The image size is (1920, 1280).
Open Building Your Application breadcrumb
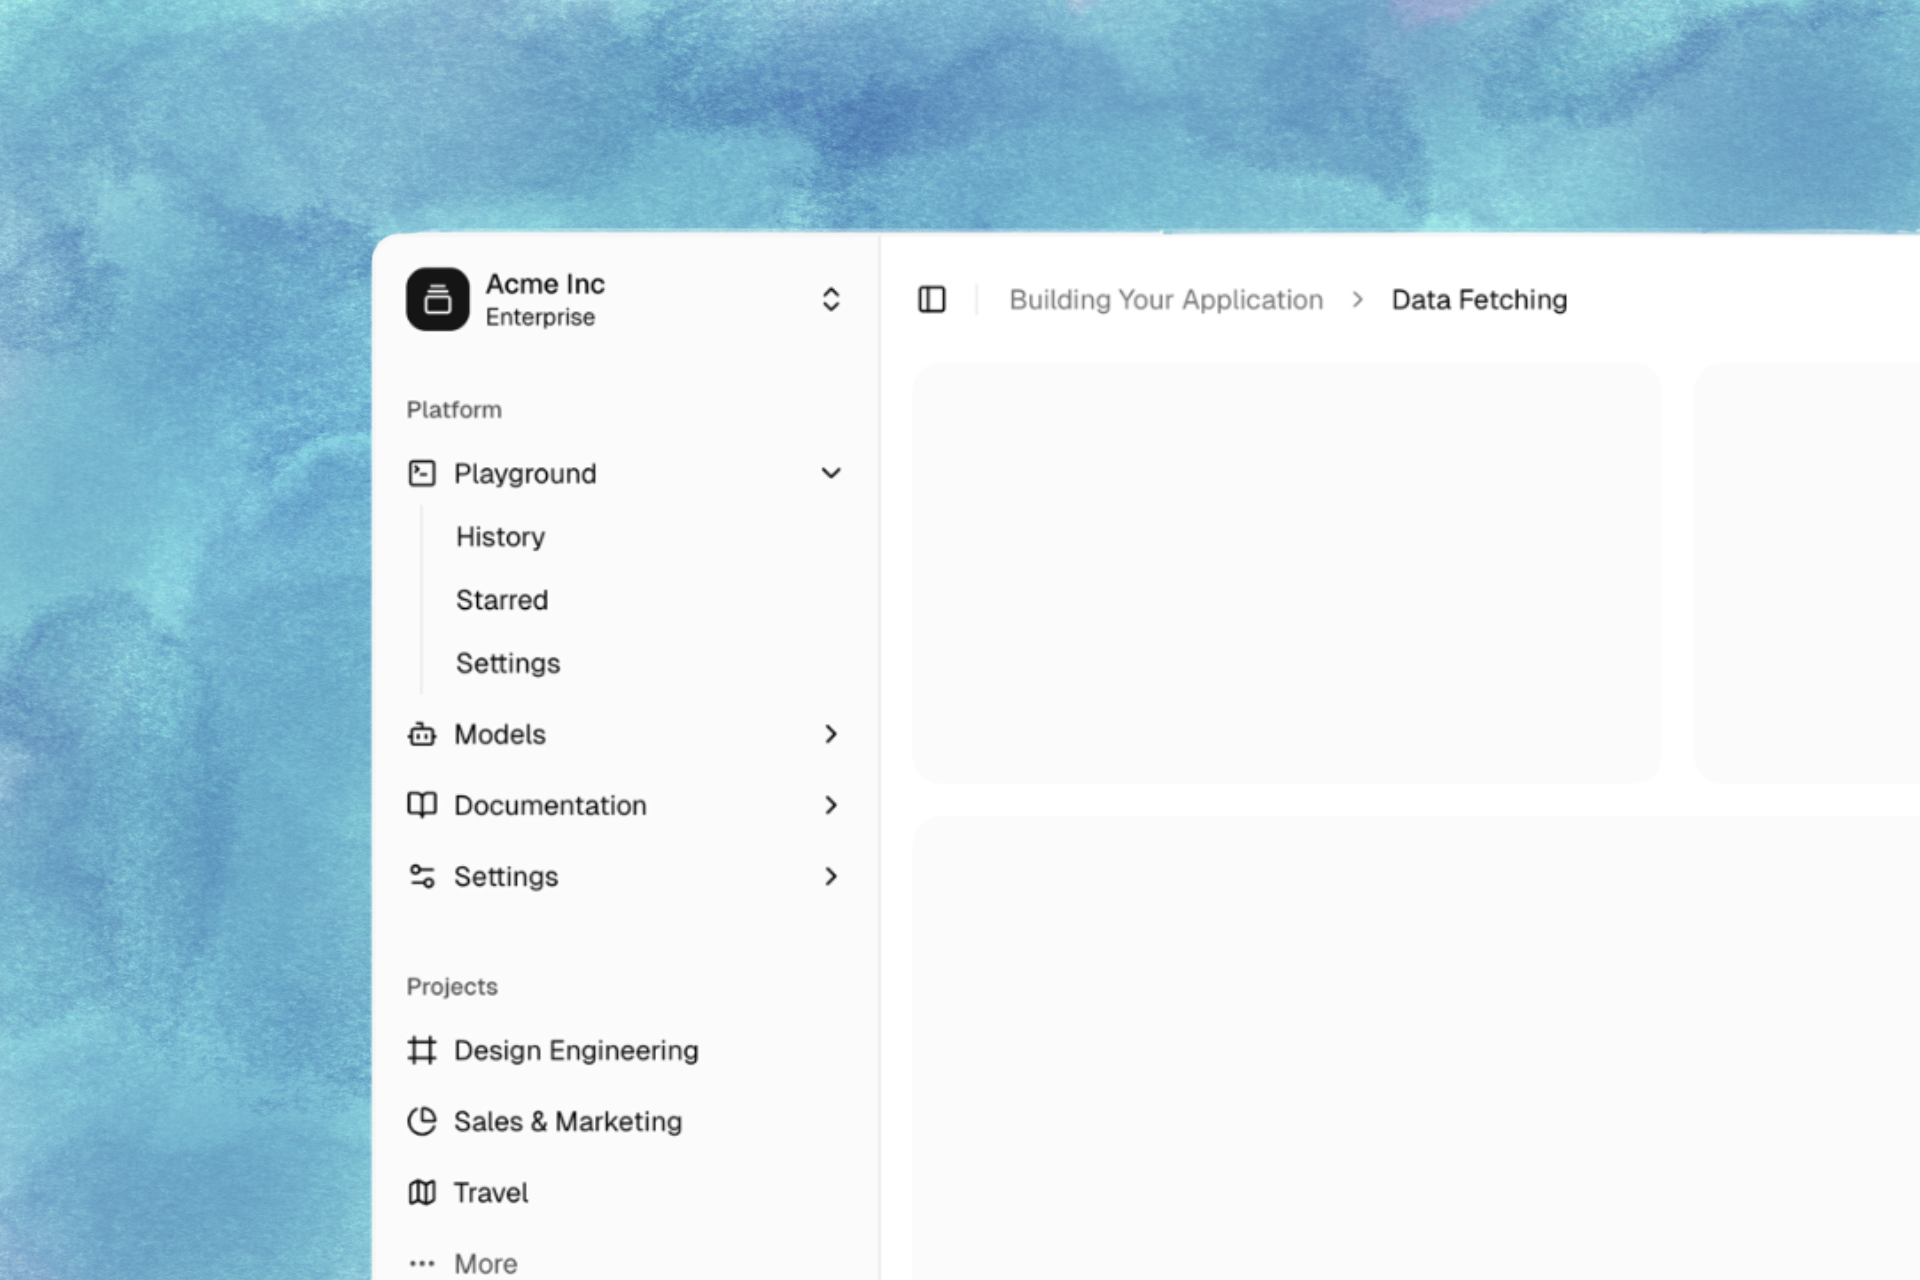click(x=1166, y=299)
